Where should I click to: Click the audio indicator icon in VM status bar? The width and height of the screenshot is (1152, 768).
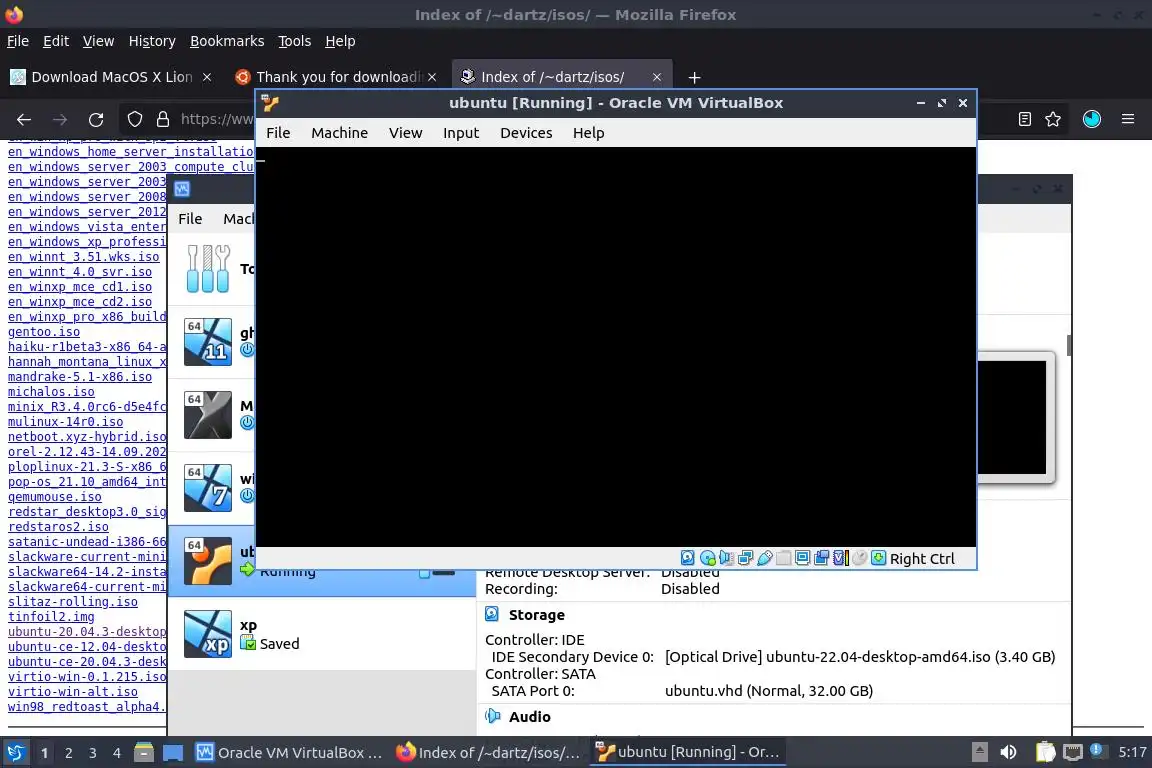tap(727, 559)
